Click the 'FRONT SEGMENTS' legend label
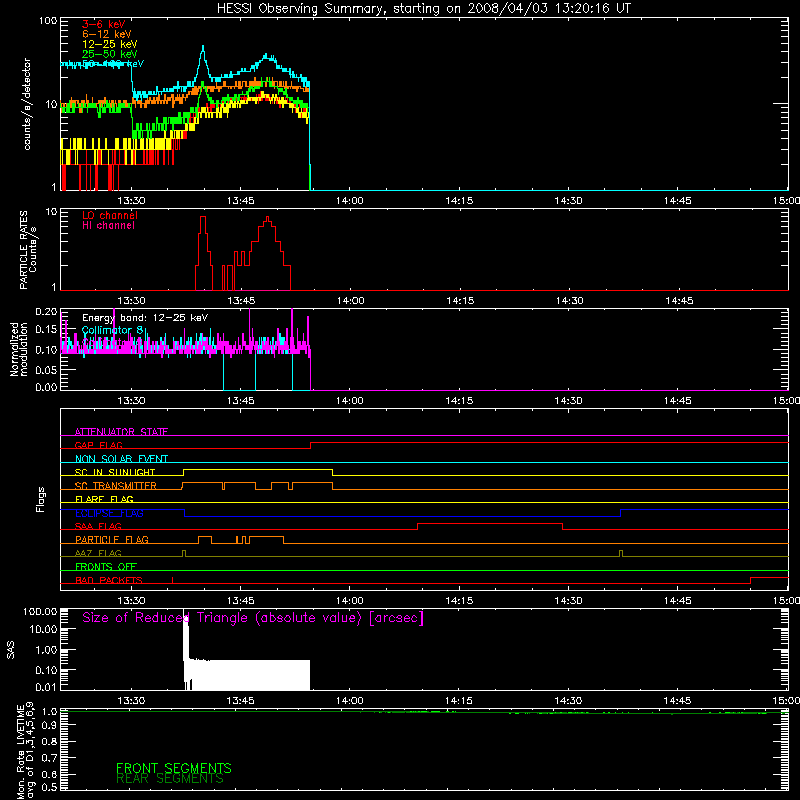Image resolution: width=800 pixels, height=800 pixels. pyautogui.click(x=173, y=768)
